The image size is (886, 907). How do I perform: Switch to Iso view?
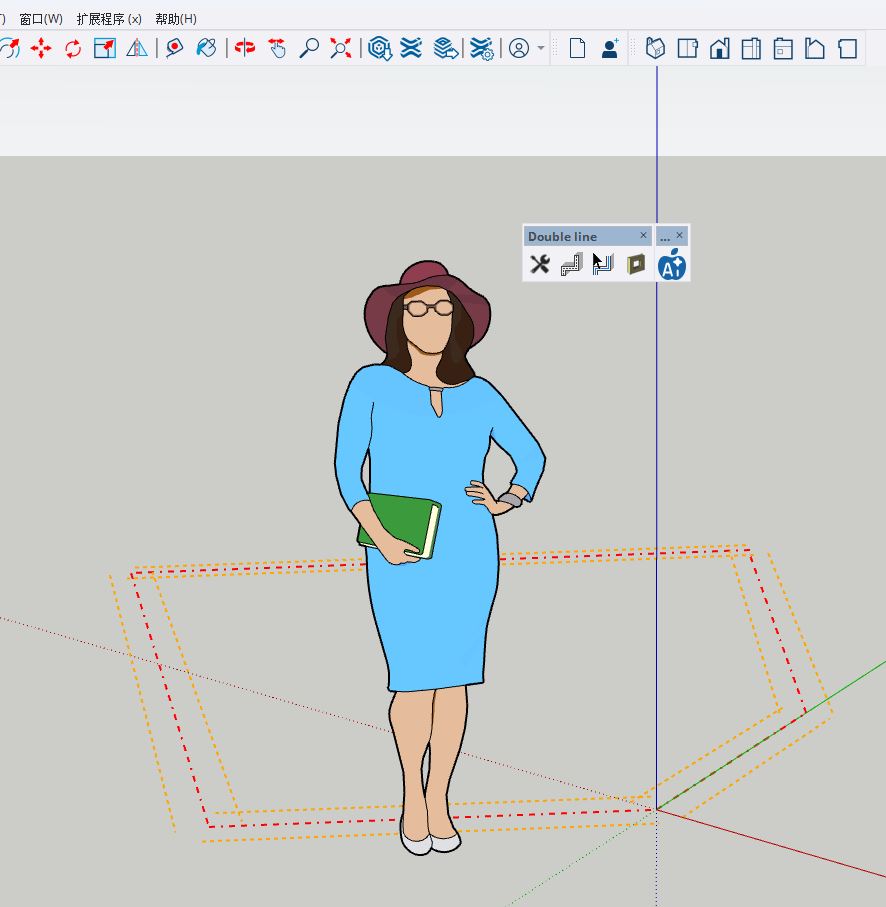coord(655,48)
